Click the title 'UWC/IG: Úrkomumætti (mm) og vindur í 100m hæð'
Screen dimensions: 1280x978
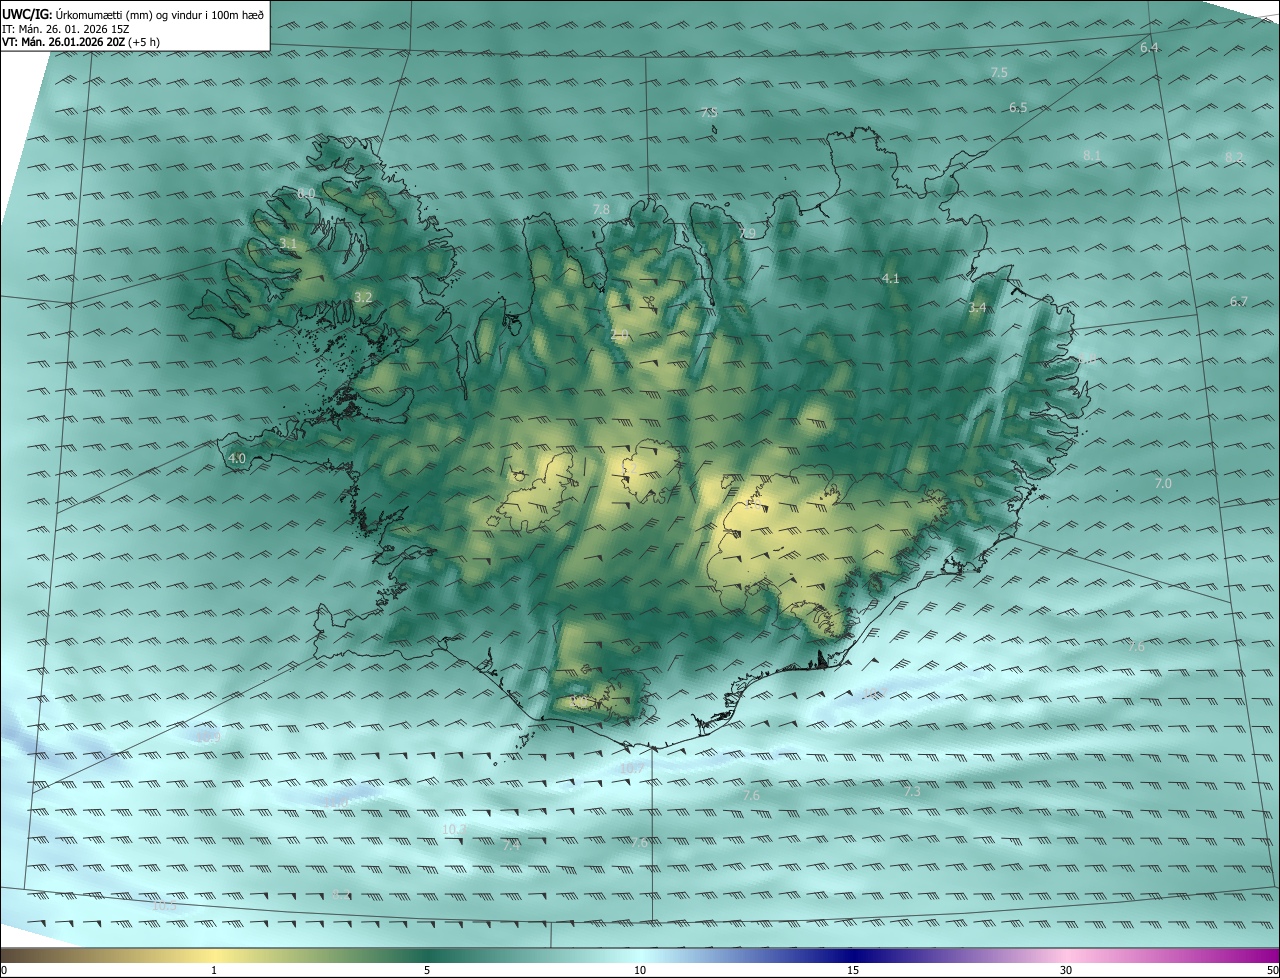click(133, 14)
